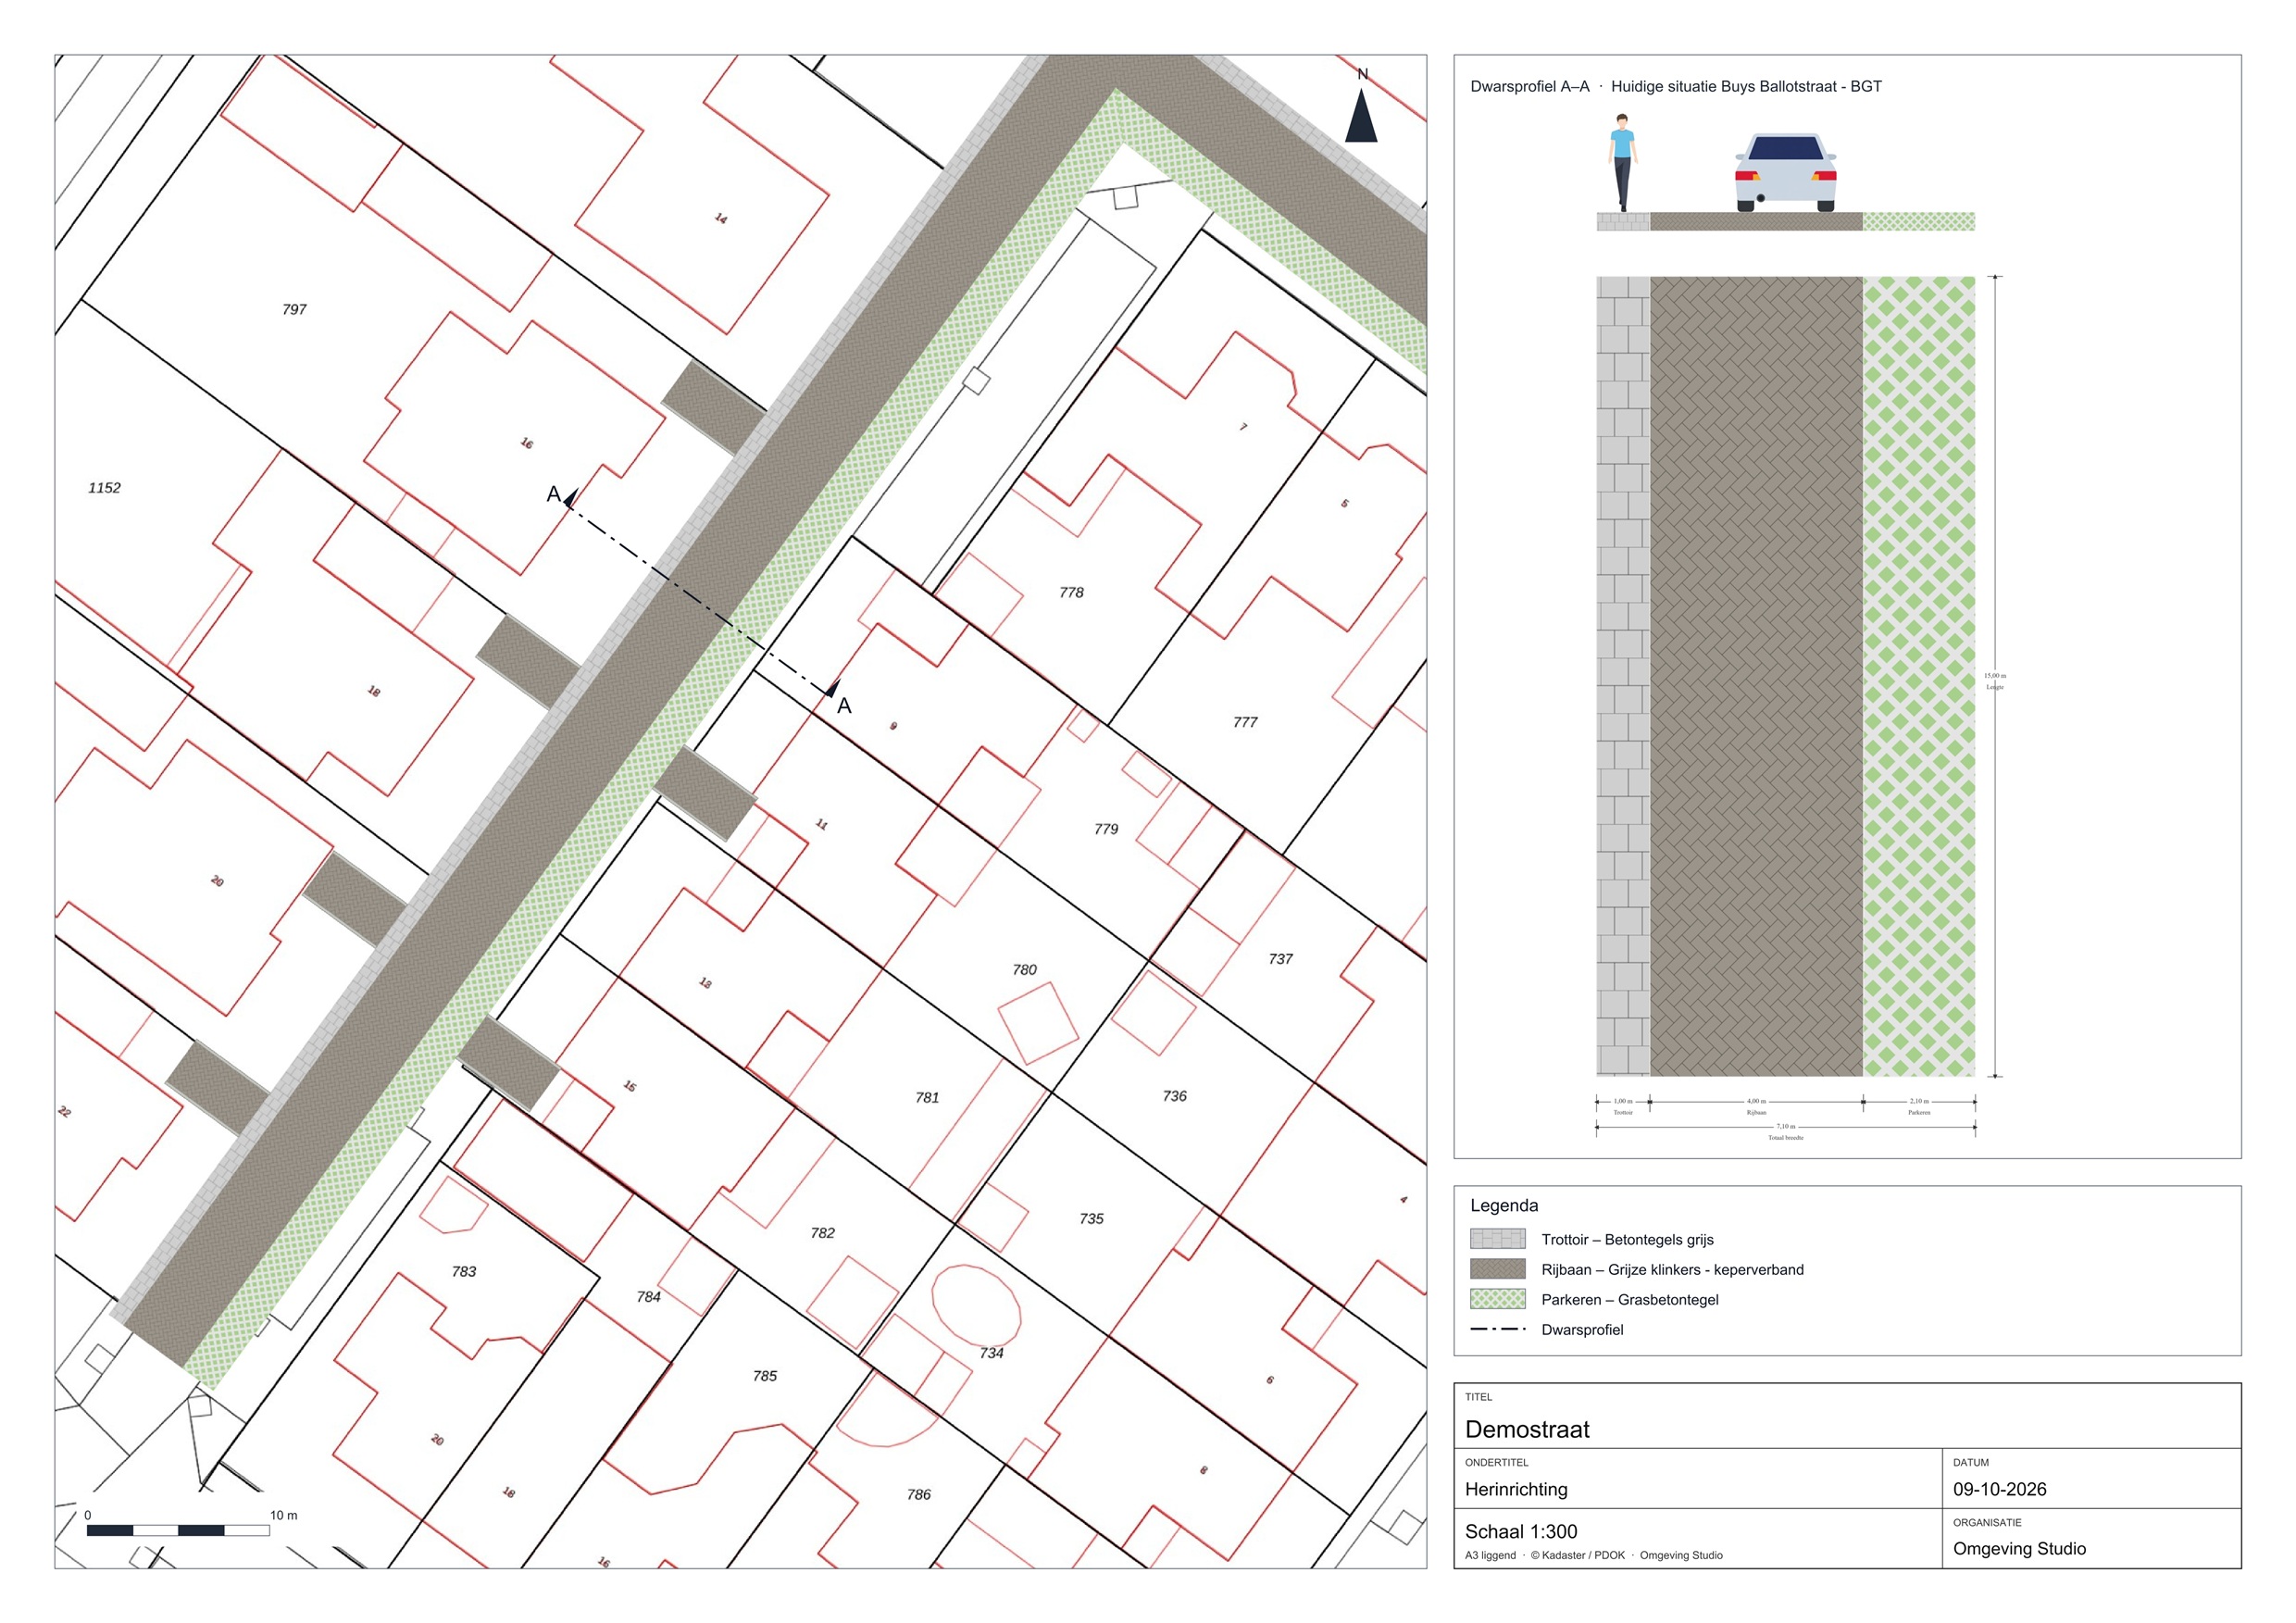Select the pedestrian figure in the cross-section
The image size is (2296, 1623).
[1622, 162]
